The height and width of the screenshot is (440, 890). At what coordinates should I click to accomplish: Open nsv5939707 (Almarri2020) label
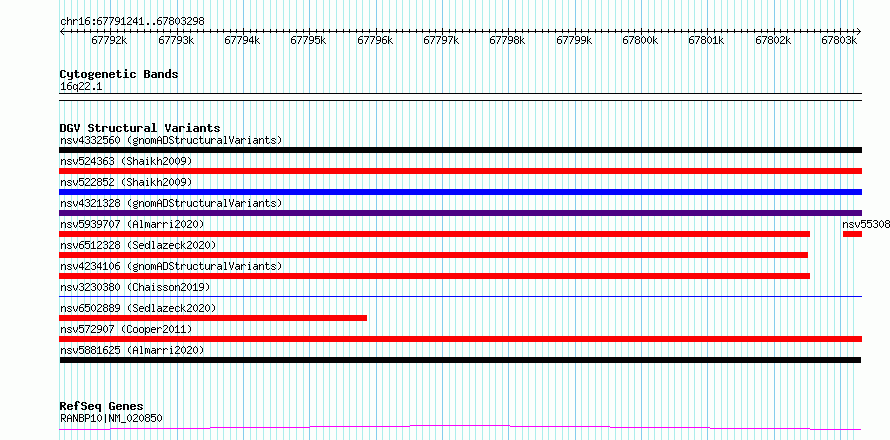tap(132, 224)
